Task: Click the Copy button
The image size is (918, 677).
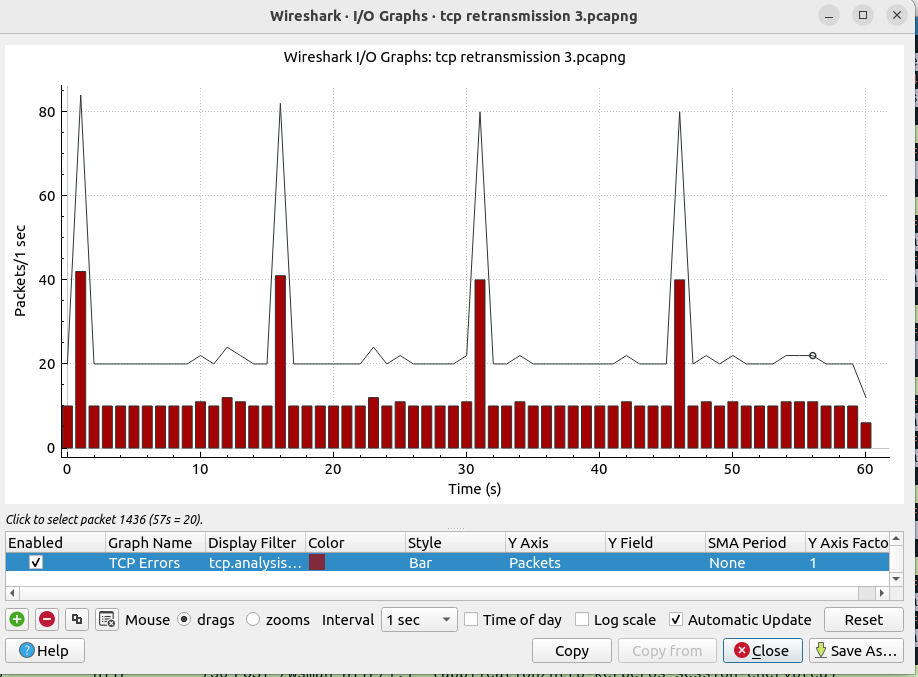Action: point(571,651)
